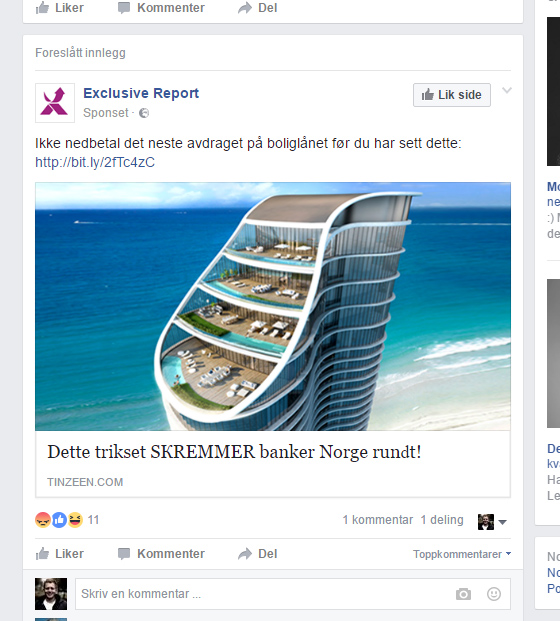Click your profile picture beside comment box

tap(51, 594)
